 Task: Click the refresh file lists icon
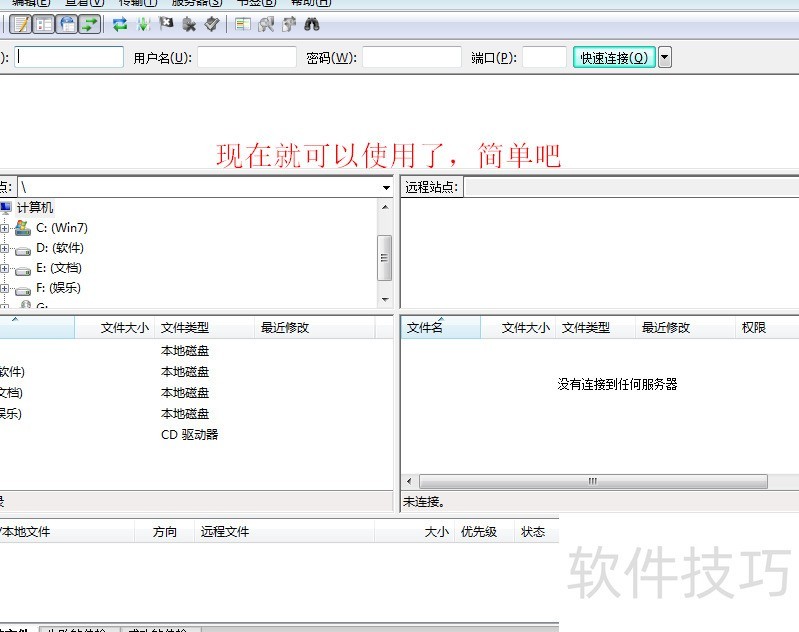pyautogui.click(x=120, y=25)
